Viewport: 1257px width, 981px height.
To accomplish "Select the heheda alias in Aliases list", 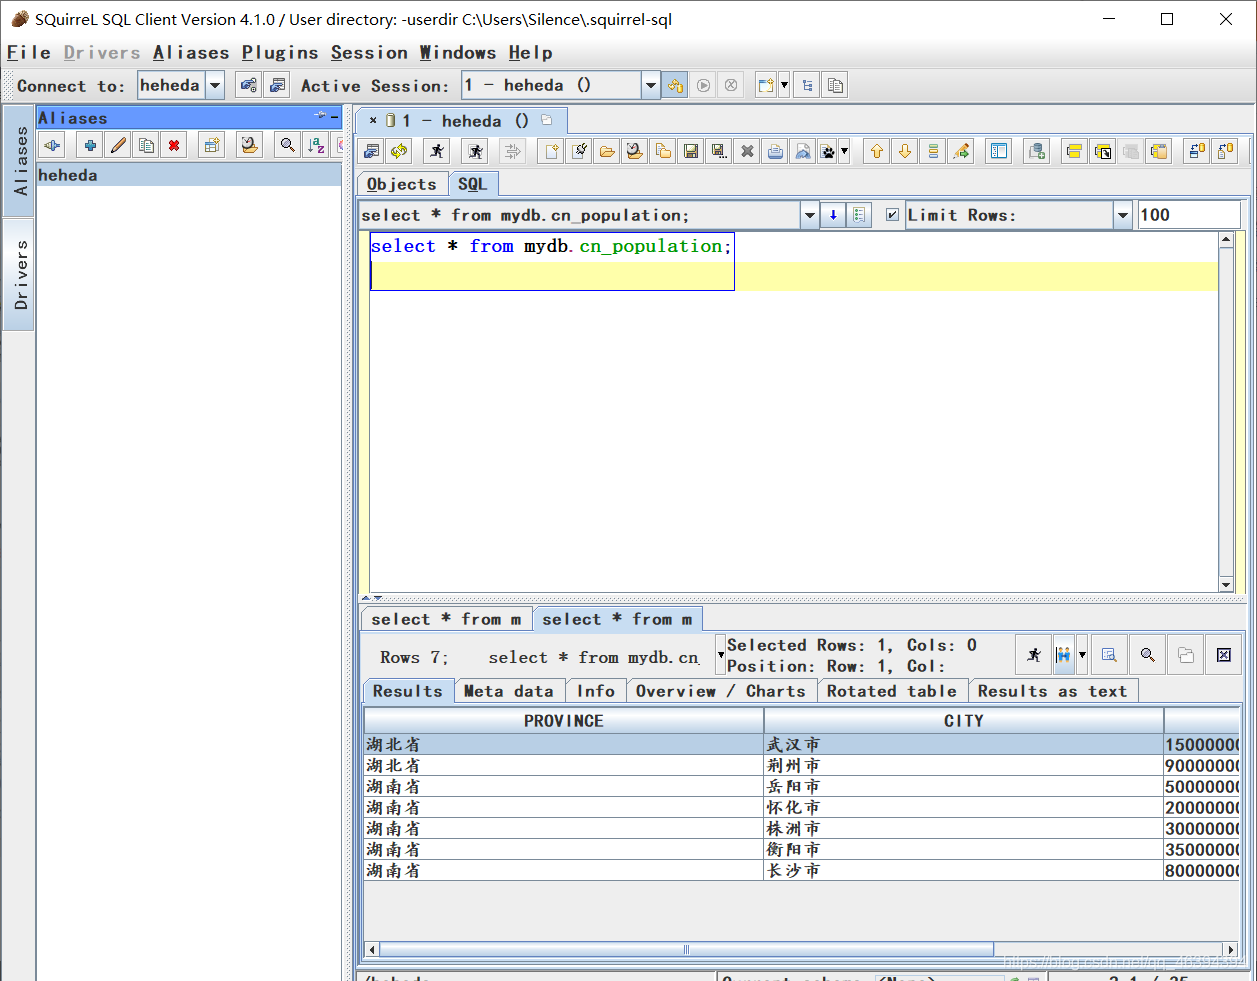I will [x=189, y=175].
